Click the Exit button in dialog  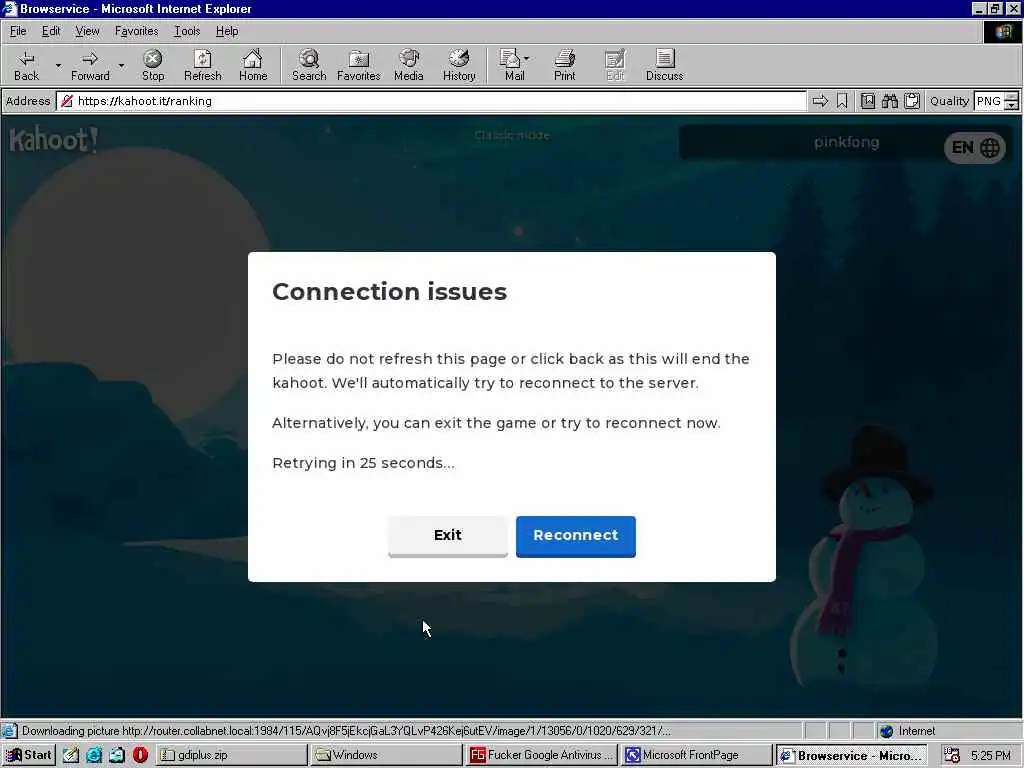tap(447, 536)
